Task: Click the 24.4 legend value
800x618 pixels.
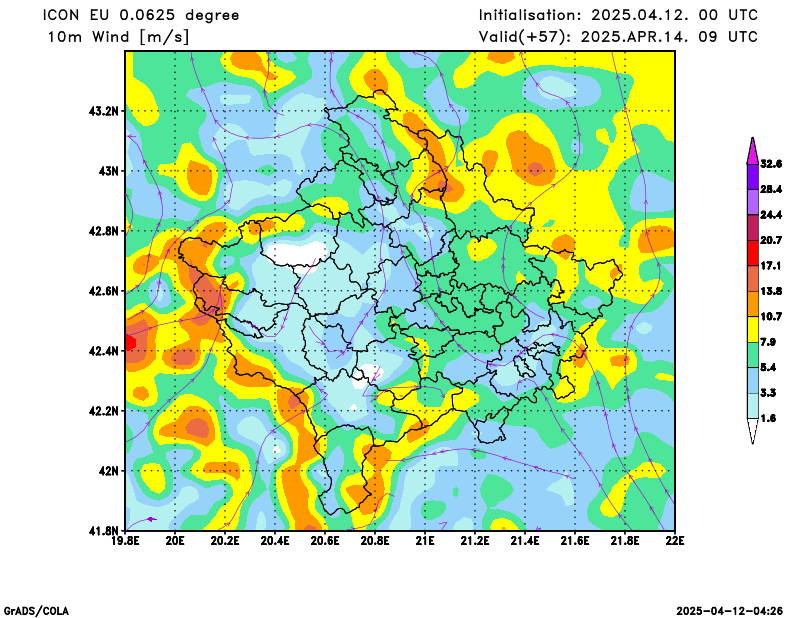Action: (771, 215)
